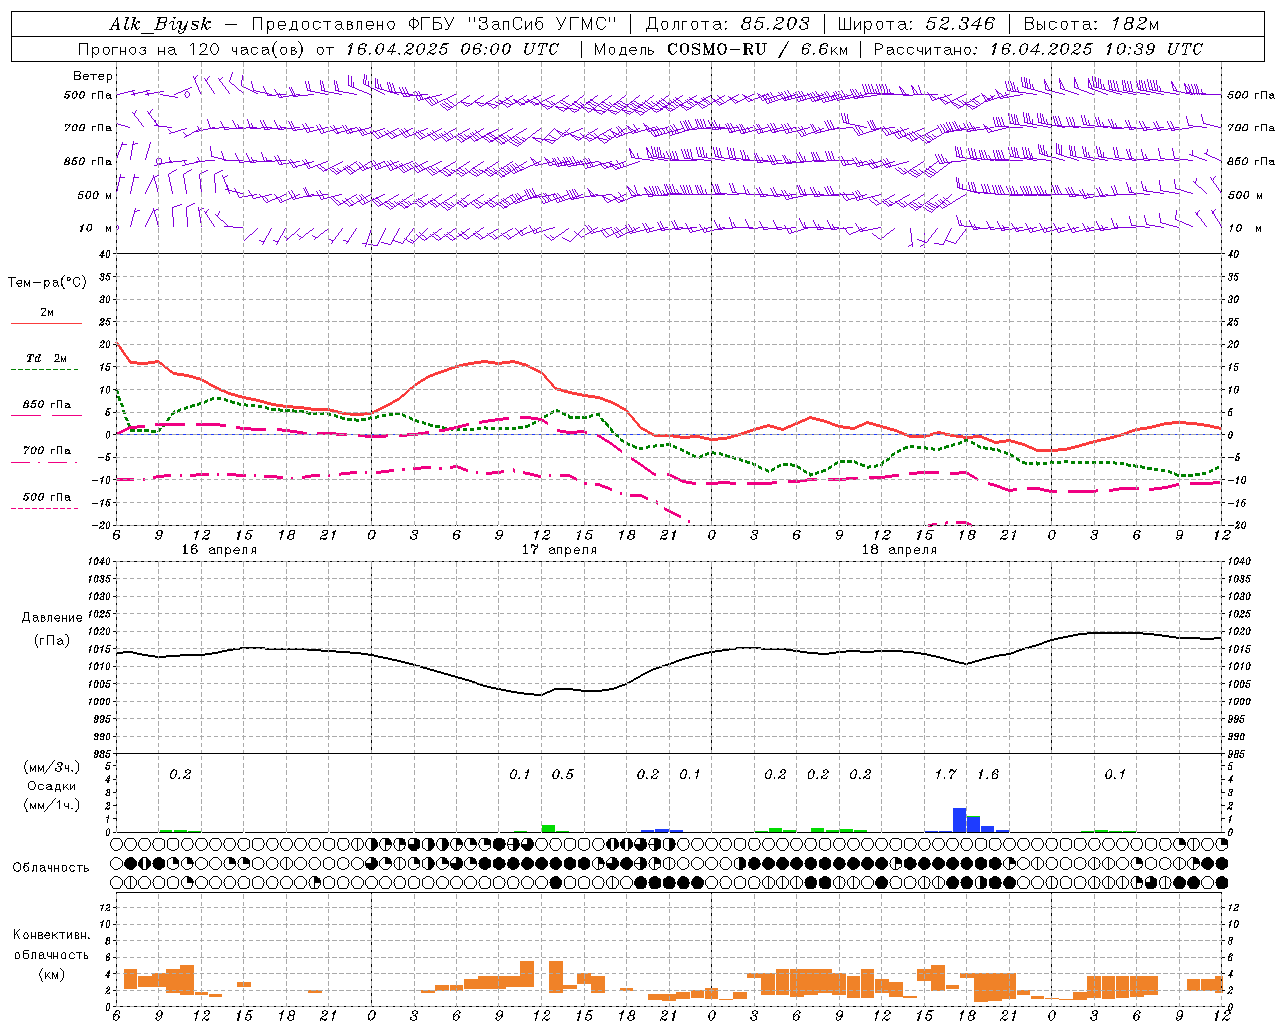Click the Модель COSMO-RU / 6.6км label
The height and width of the screenshot is (1024, 1280).
pos(721,49)
